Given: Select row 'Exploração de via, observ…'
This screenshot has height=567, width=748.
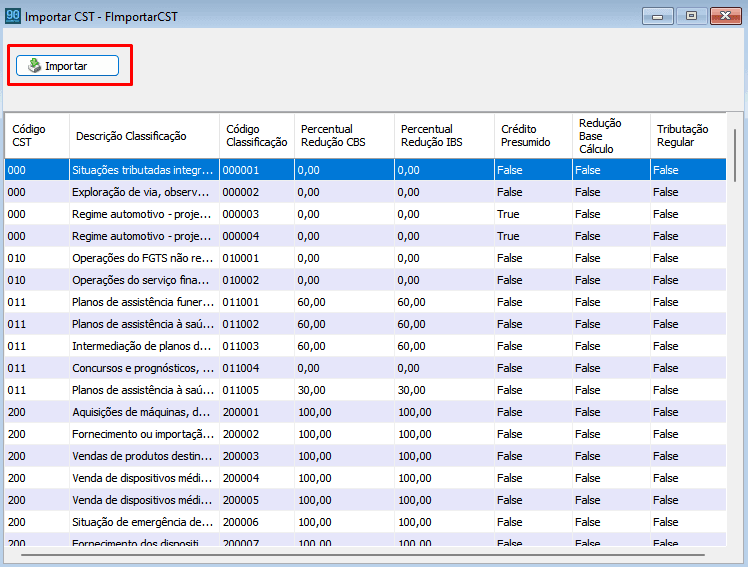Looking at the screenshot, I should point(365,192).
